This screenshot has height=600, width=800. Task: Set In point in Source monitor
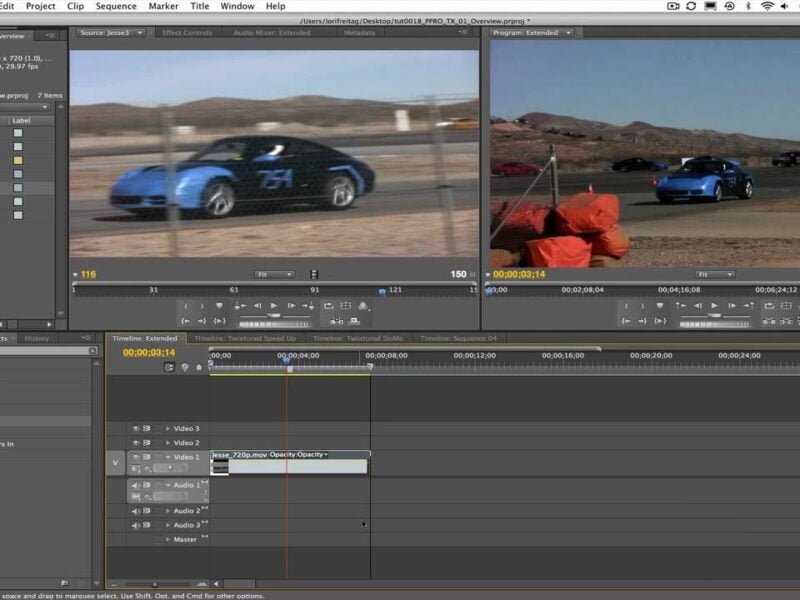[185, 306]
